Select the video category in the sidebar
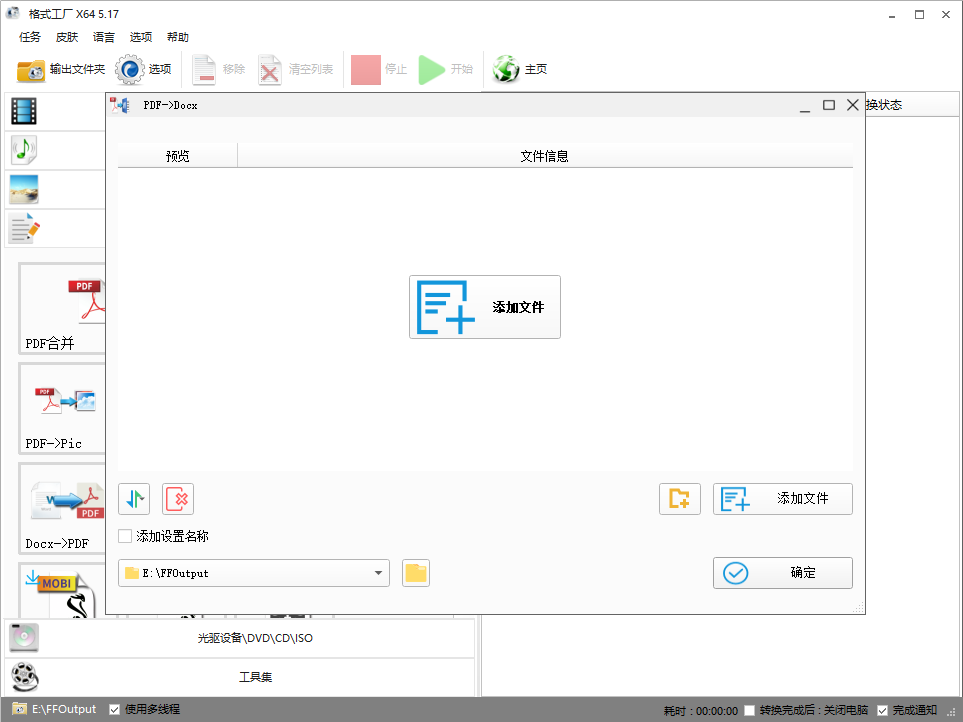This screenshot has height=722, width=963. pyautogui.click(x=23, y=111)
